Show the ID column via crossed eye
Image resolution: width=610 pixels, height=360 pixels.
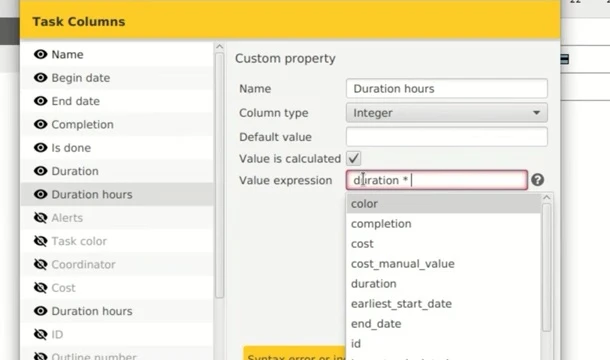tap(40, 335)
